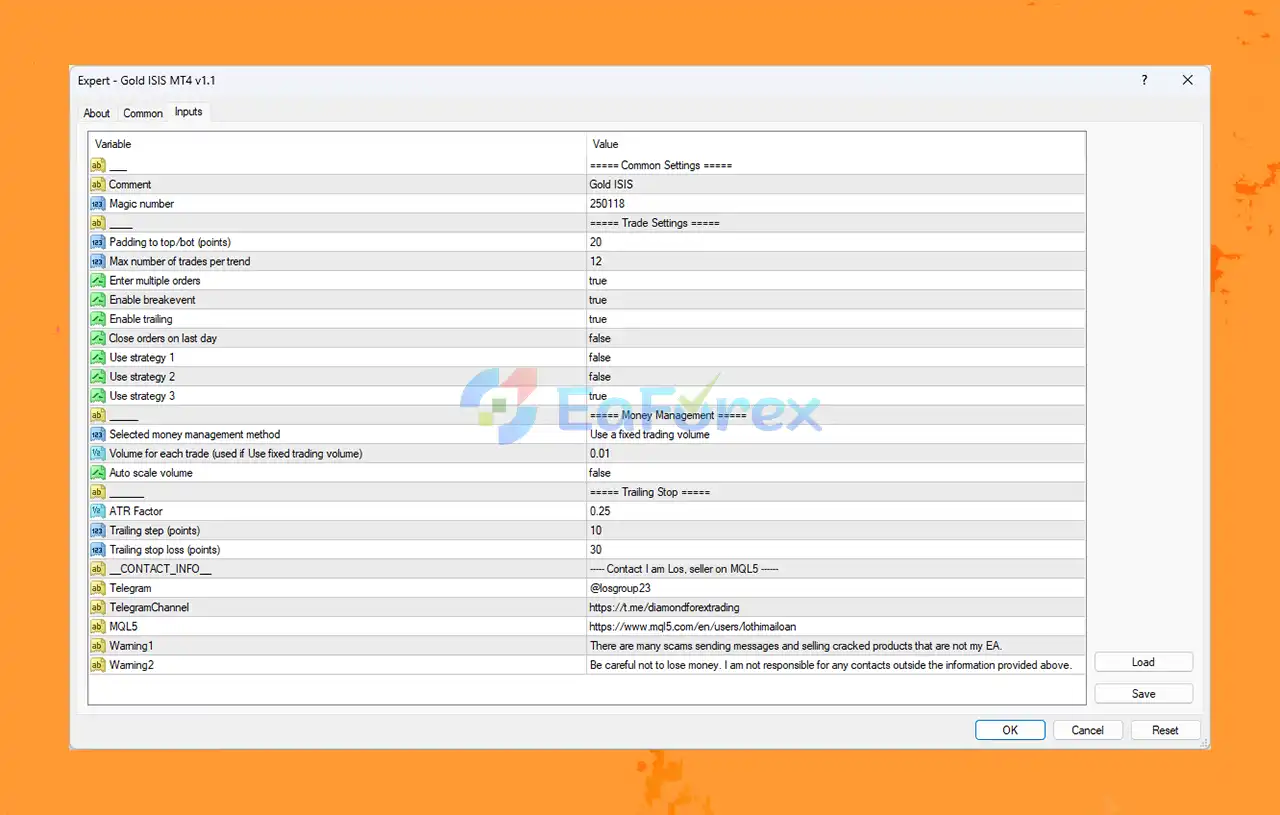
Task: Click the icon beside Telegram variable
Action: 98,588
